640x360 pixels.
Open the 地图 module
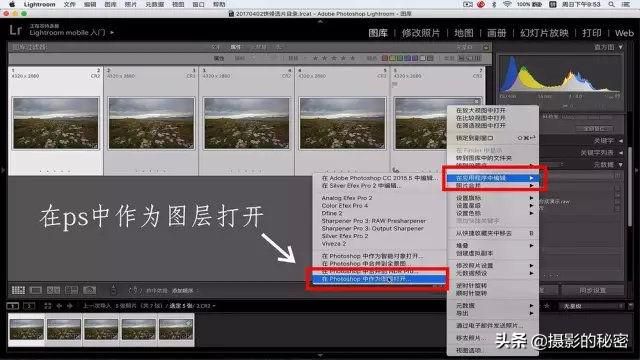[464, 33]
